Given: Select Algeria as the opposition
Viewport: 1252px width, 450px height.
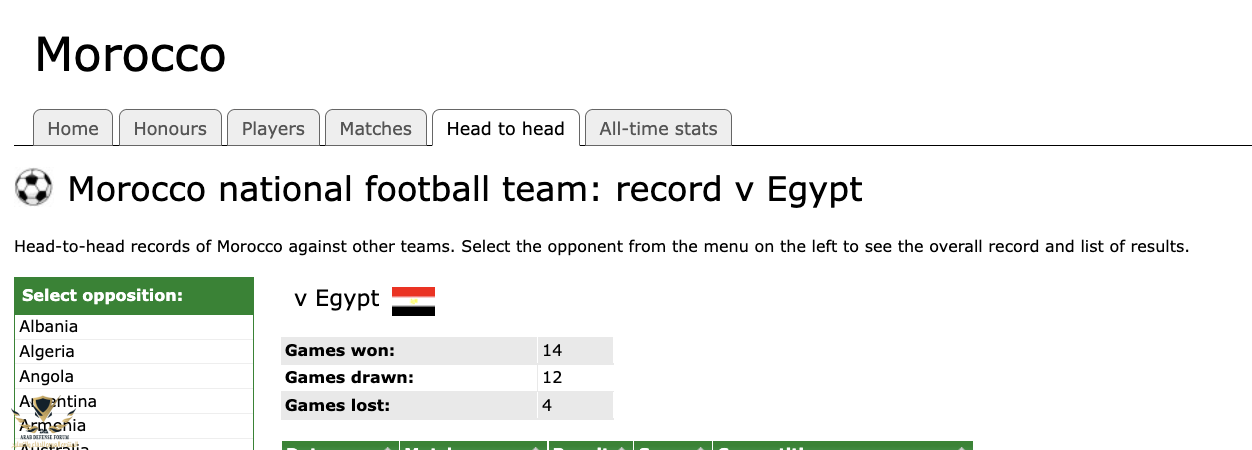Looking at the screenshot, I should coord(134,351).
